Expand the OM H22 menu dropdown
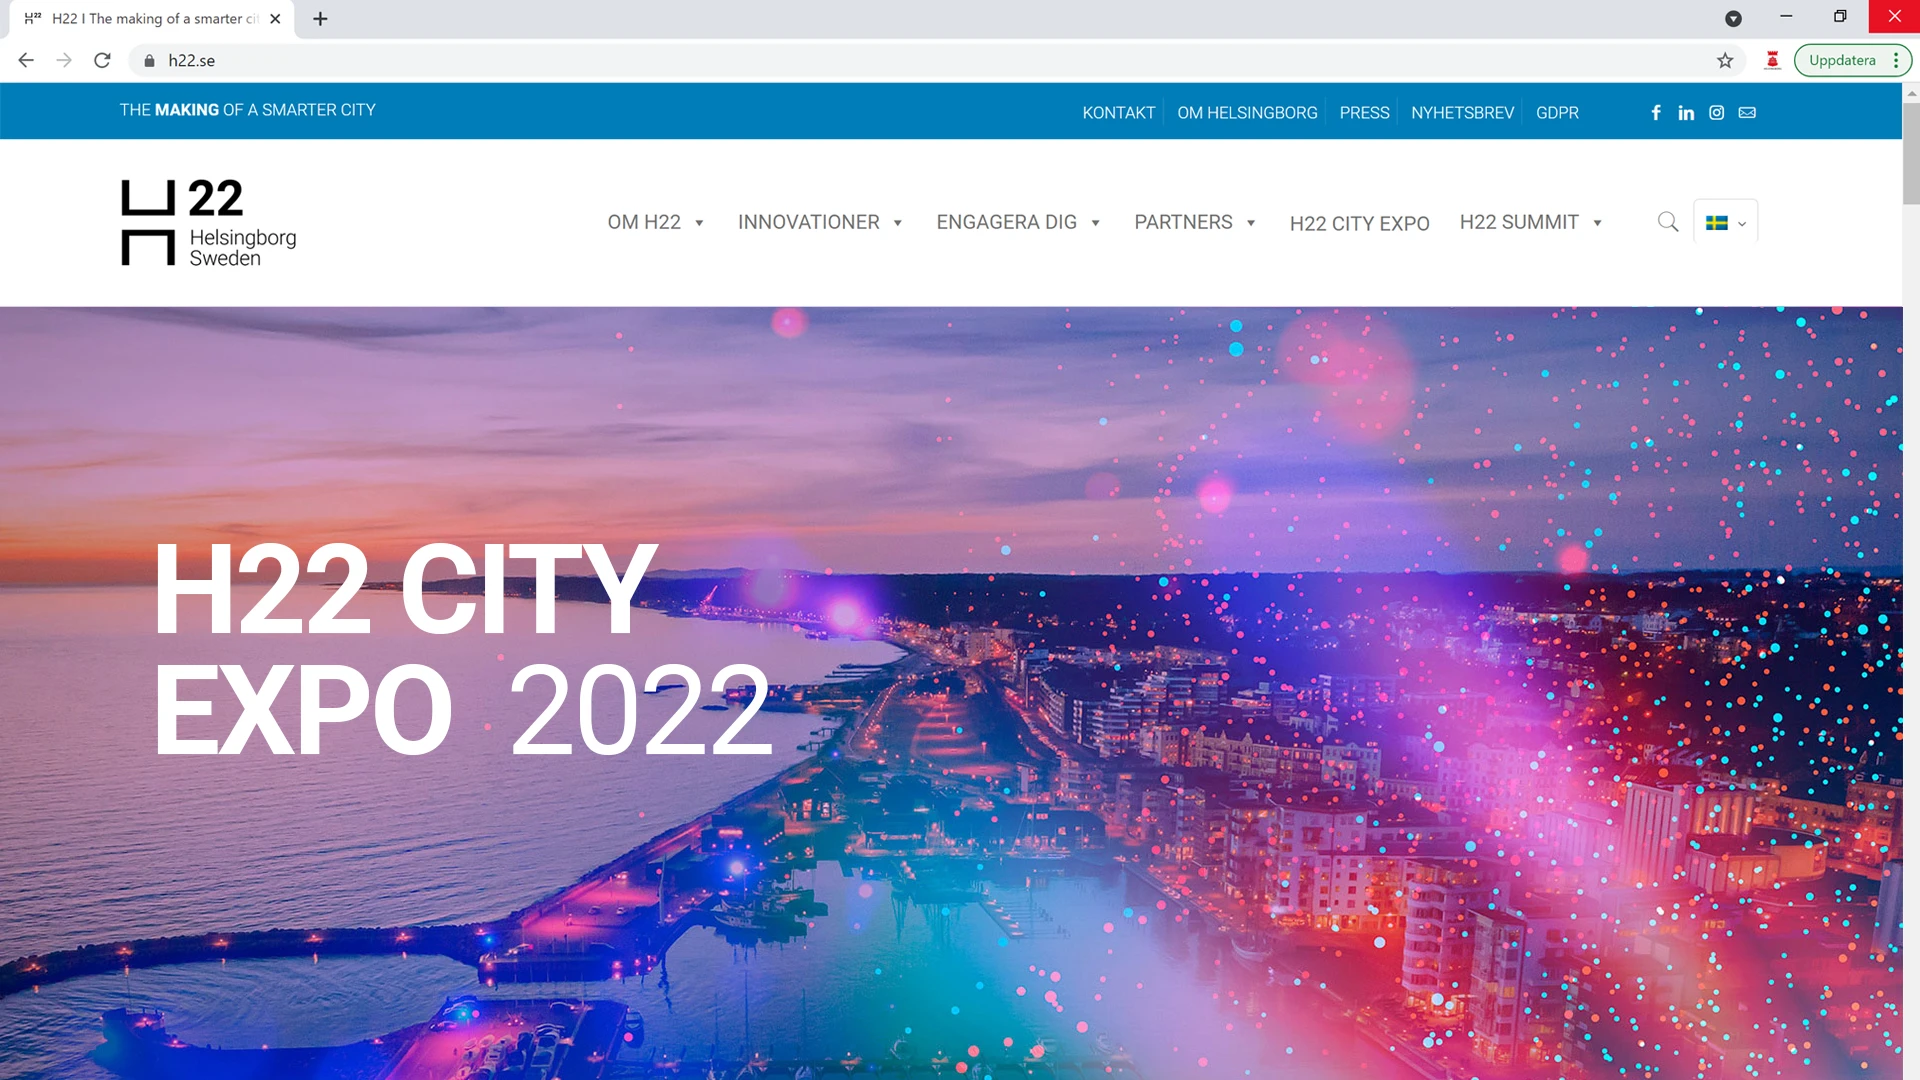 [656, 222]
